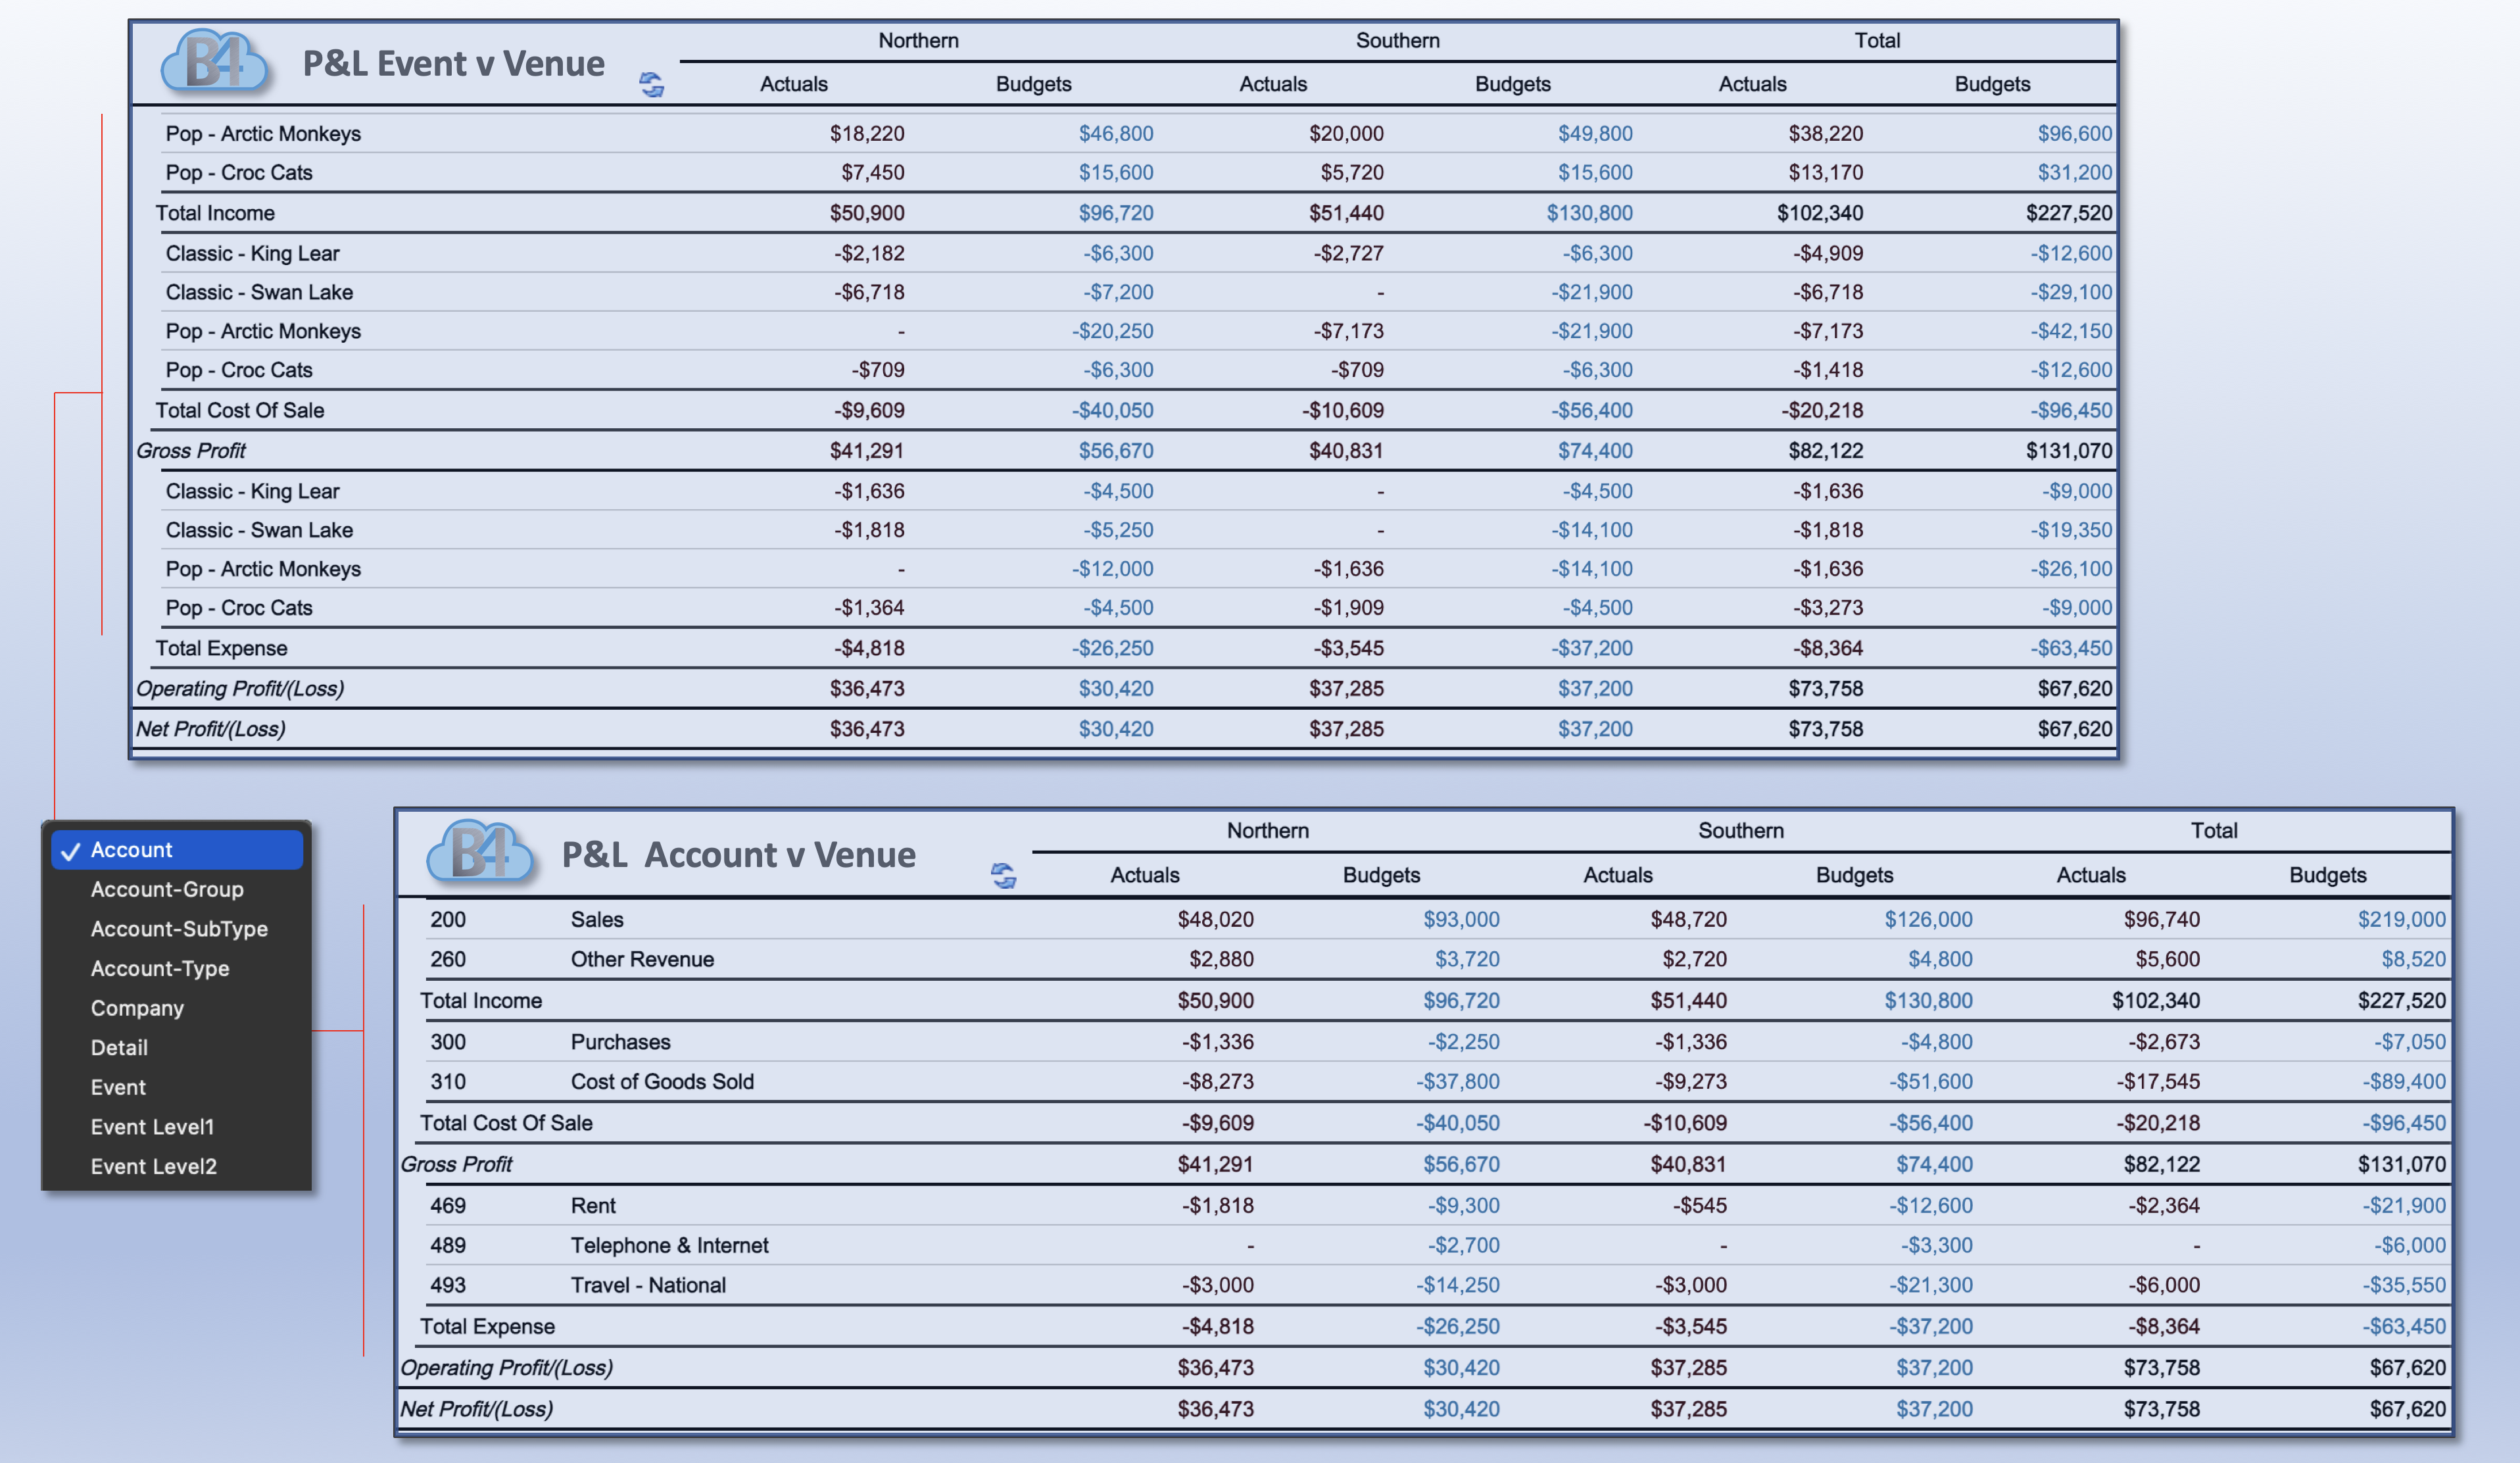Click Southern header in Account v Venue table
This screenshot has width=2520, height=1463.
[1740, 830]
